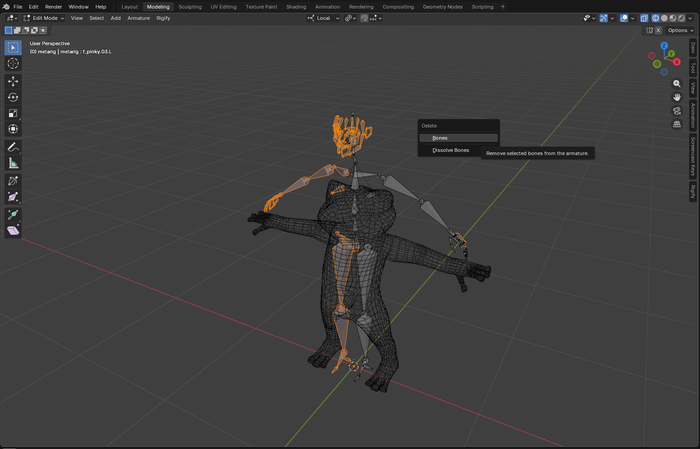Click the zoom magnifier viewport icon
700x449 pixels.
(677, 84)
